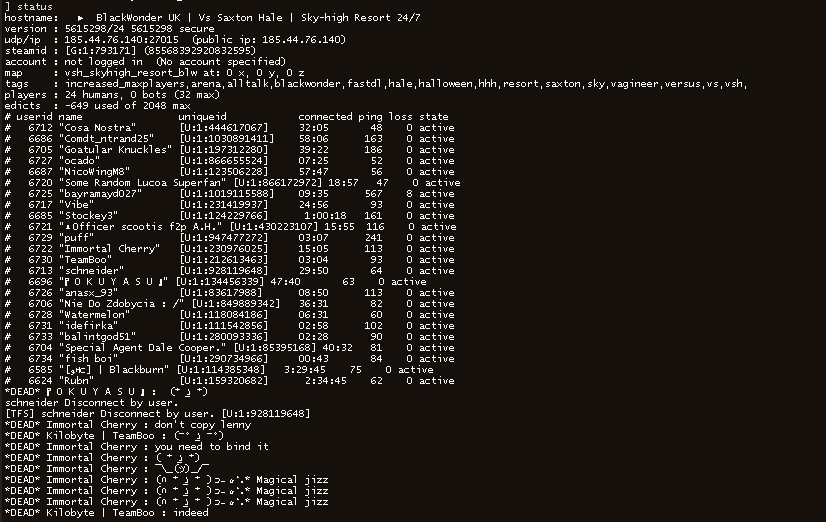This screenshot has height=522, width=826.
Task: Click Kilobyte | TeamBoo's "indeed" message
Action: (x=191, y=513)
